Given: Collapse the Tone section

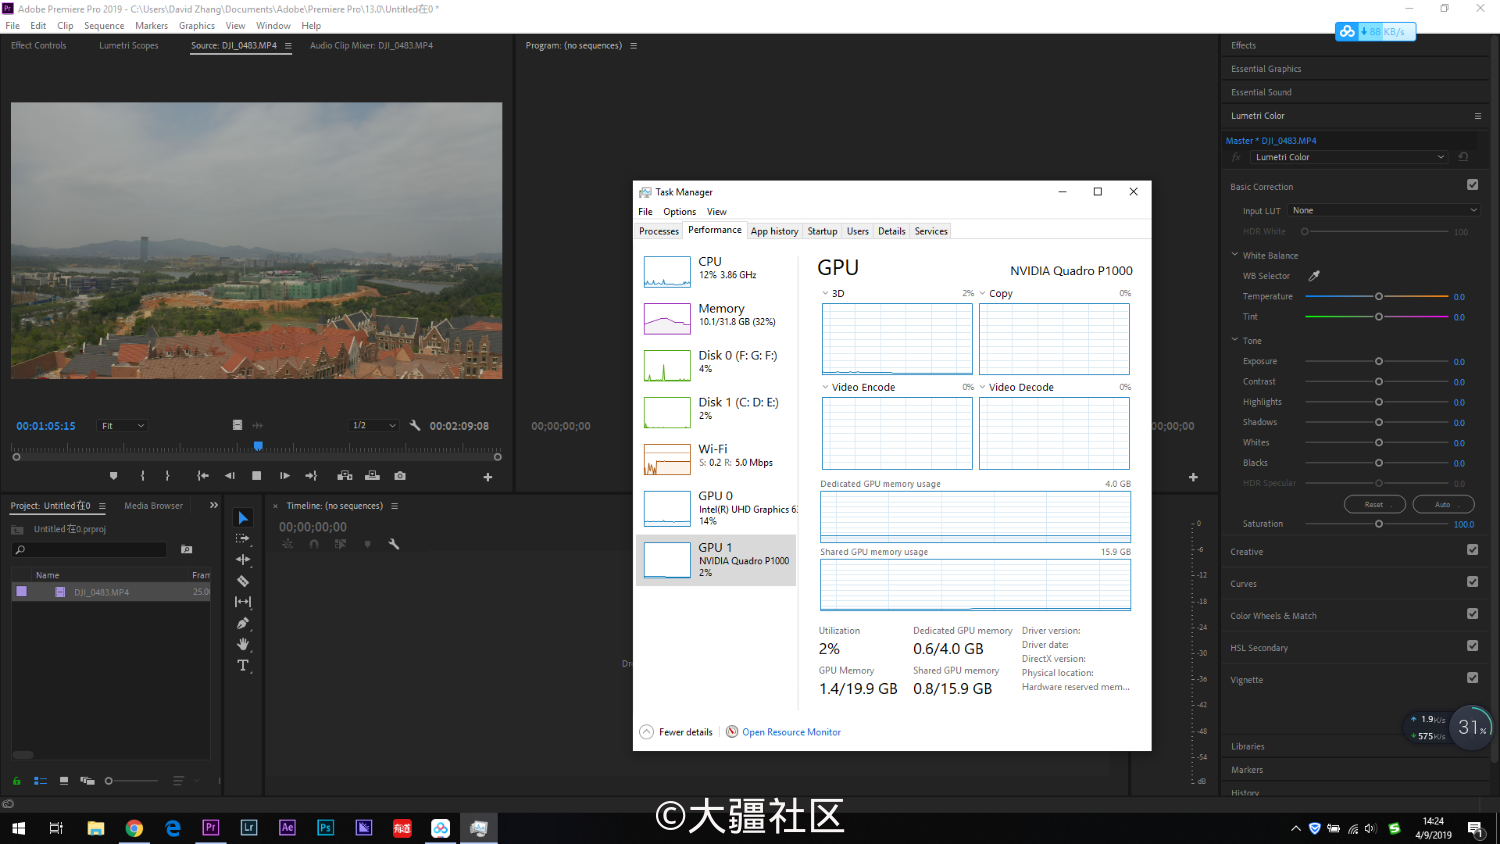Looking at the screenshot, I should pos(1235,340).
